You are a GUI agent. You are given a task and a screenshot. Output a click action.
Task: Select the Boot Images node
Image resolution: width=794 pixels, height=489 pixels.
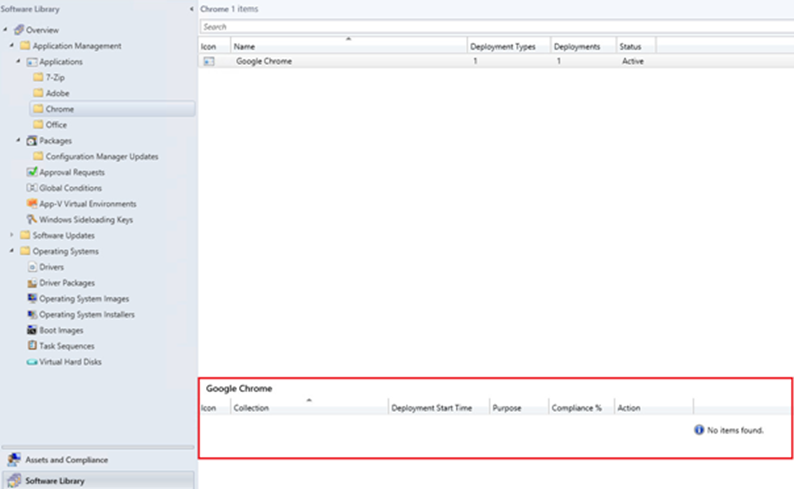coord(61,330)
